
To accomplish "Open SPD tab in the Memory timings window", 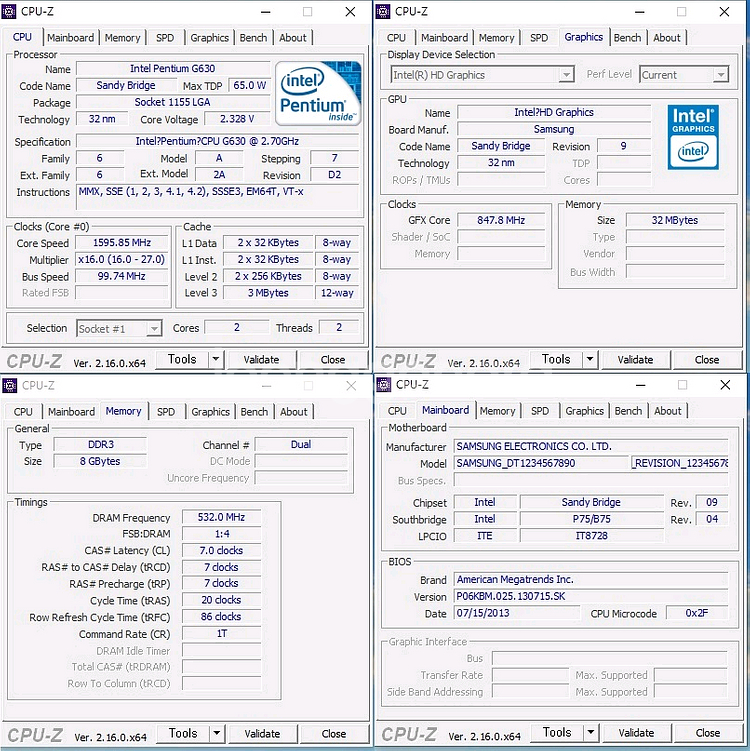I will [x=166, y=411].
